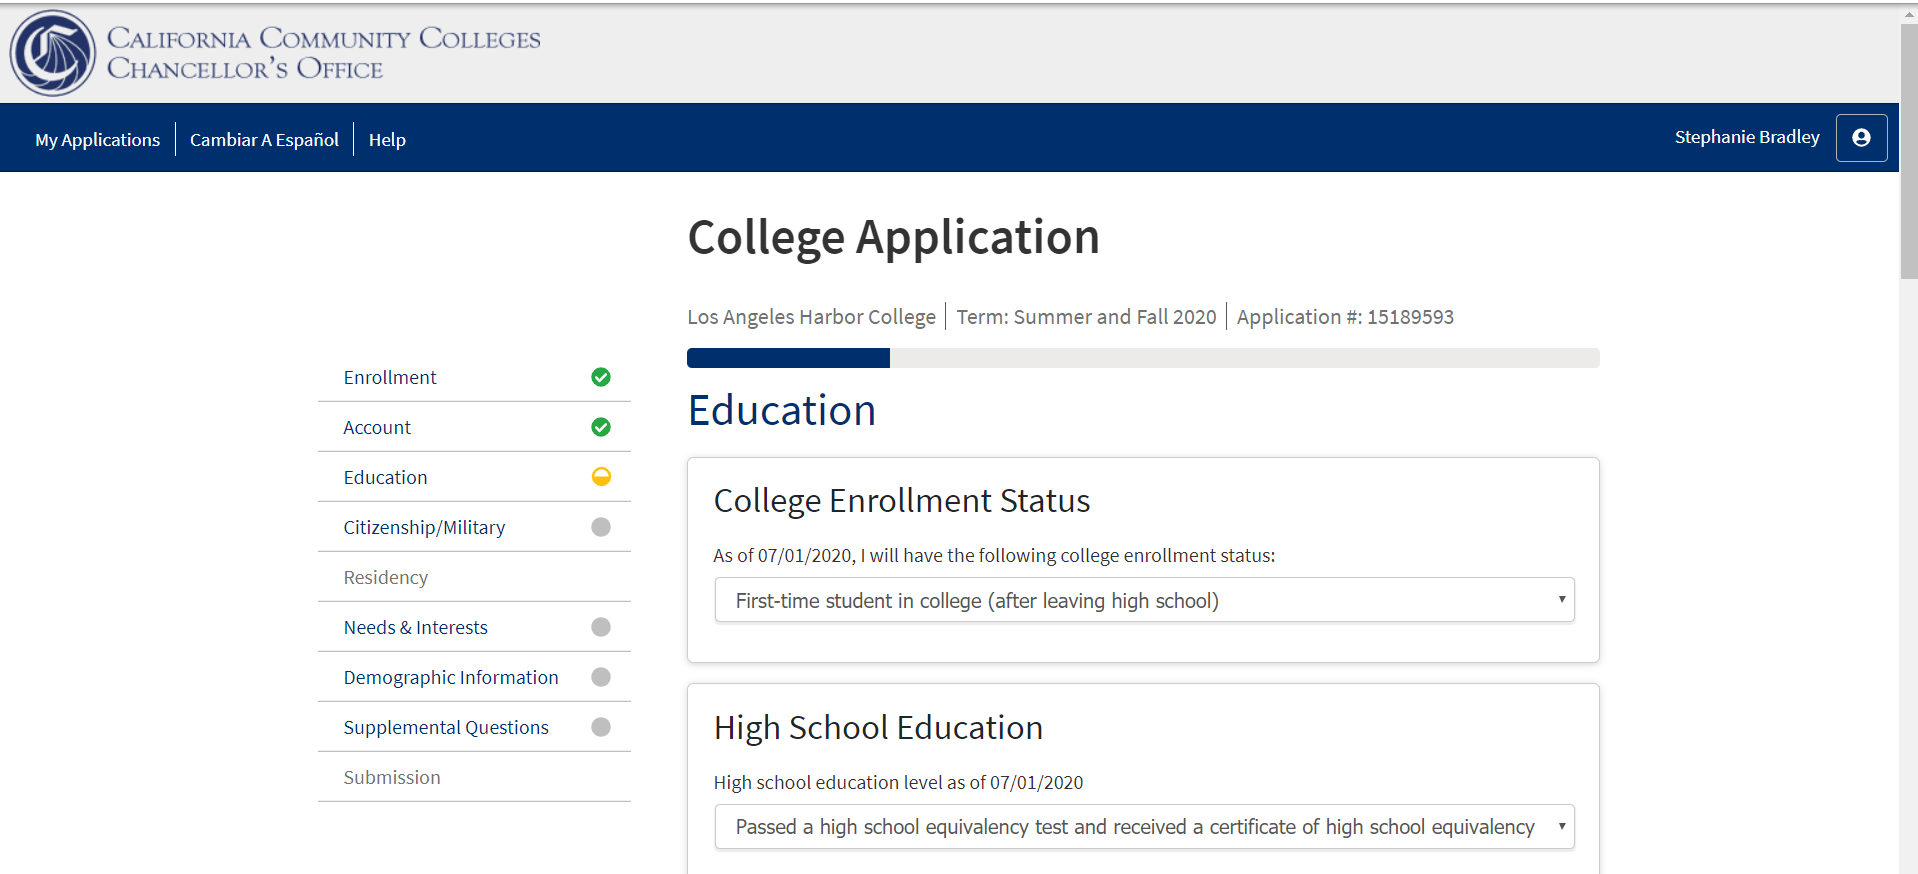1918x874 pixels.
Task: Navigate to Citizenship/Military section
Action: [x=424, y=527]
